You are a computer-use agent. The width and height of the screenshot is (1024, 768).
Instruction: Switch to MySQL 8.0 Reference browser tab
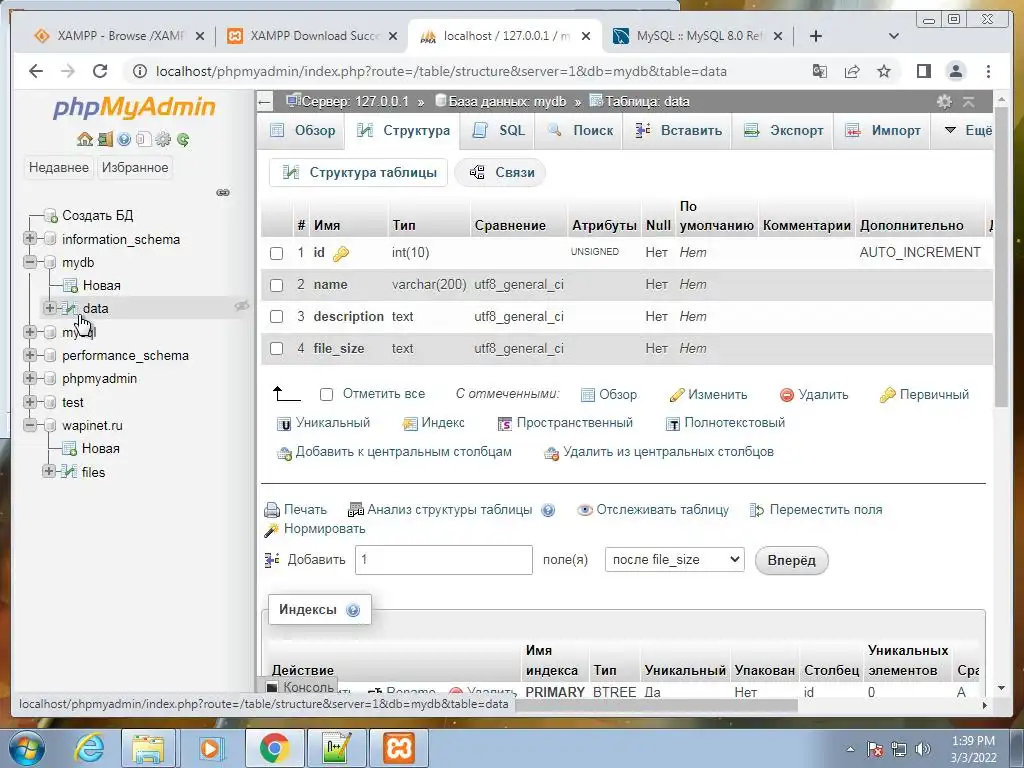click(x=698, y=36)
